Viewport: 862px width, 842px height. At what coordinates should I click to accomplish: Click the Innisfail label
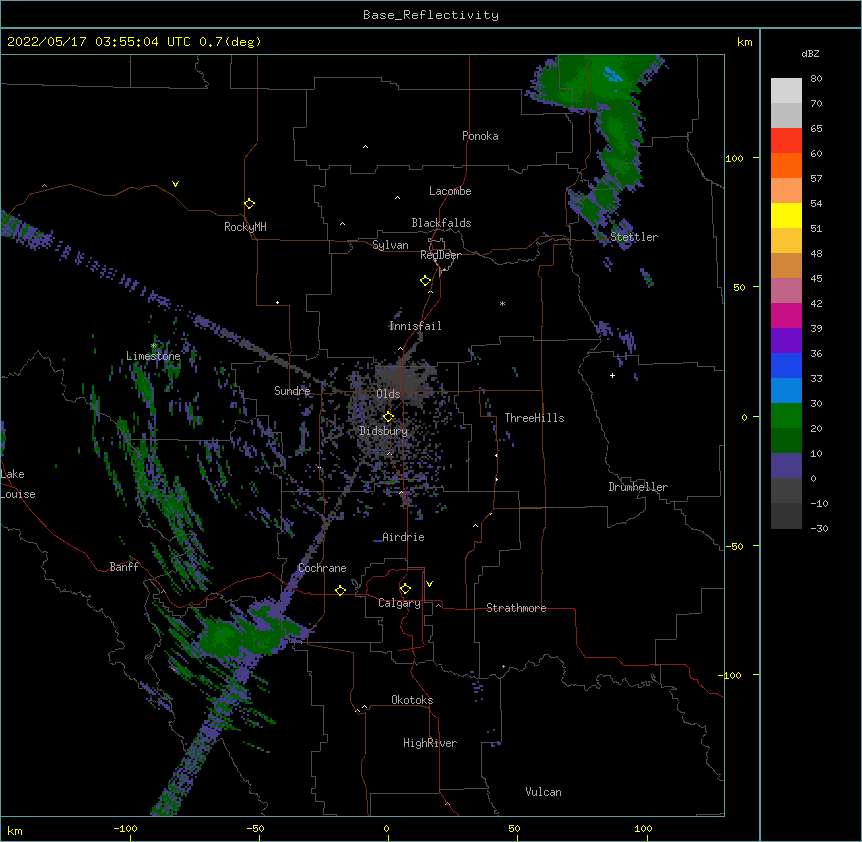[415, 326]
